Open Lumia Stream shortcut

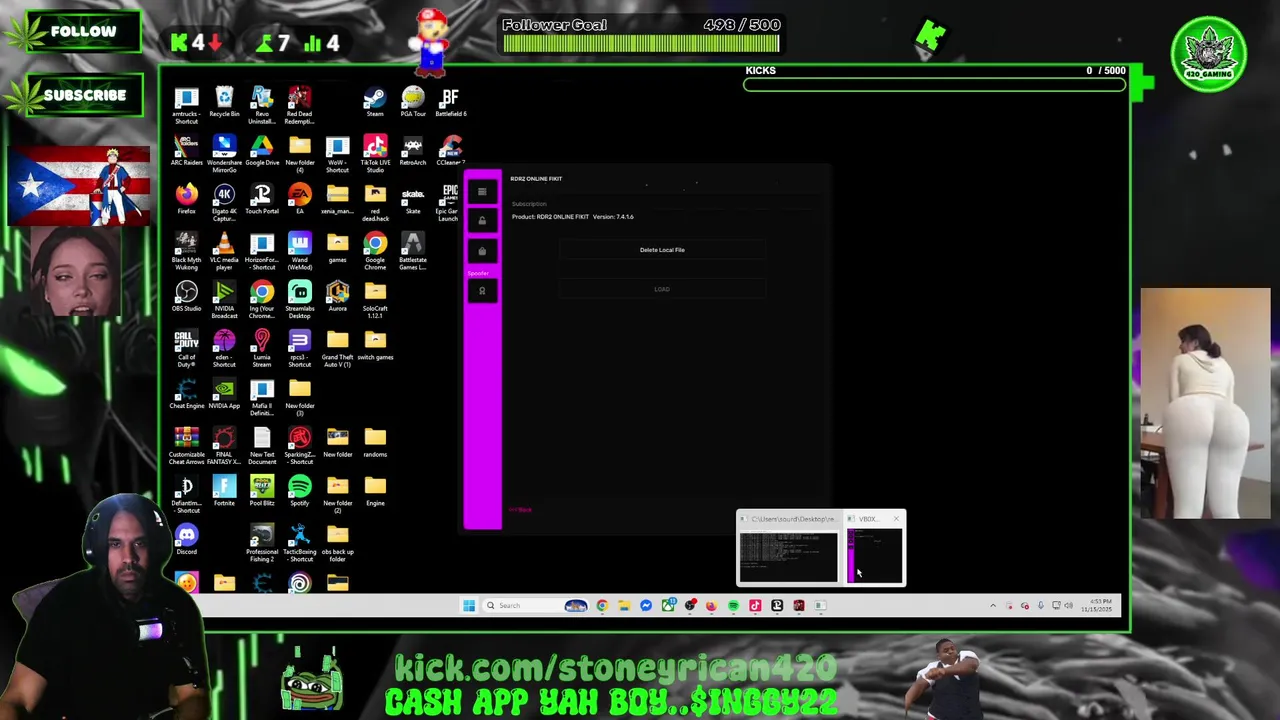point(262,349)
